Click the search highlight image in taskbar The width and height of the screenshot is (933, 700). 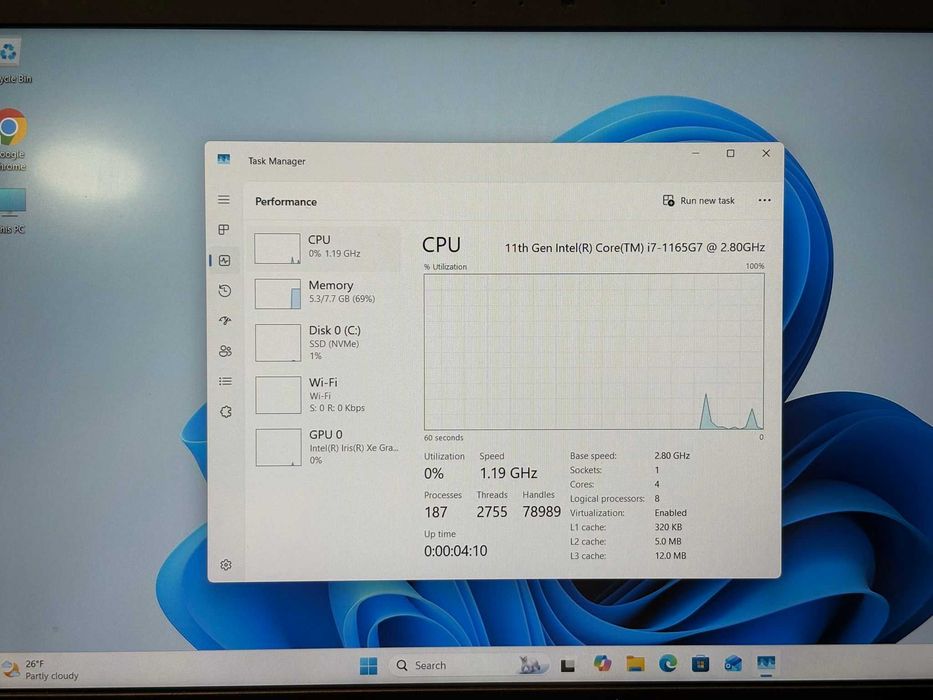point(531,665)
